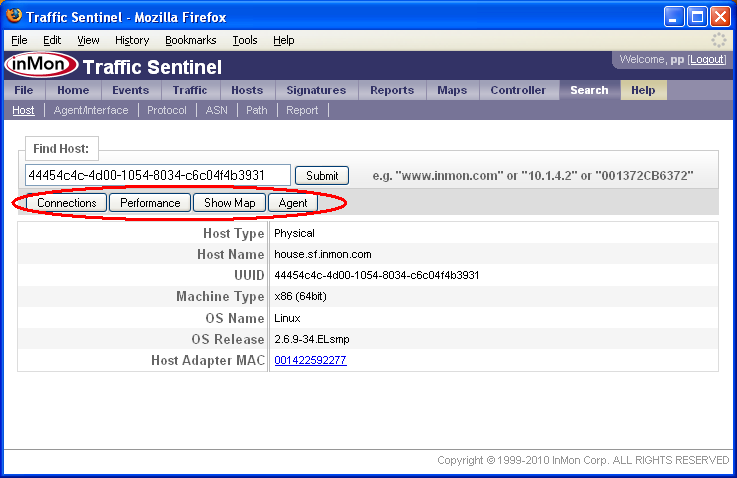The height and width of the screenshot is (478, 737).
Task: Open the yellow Help tab
Action: point(642,90)
